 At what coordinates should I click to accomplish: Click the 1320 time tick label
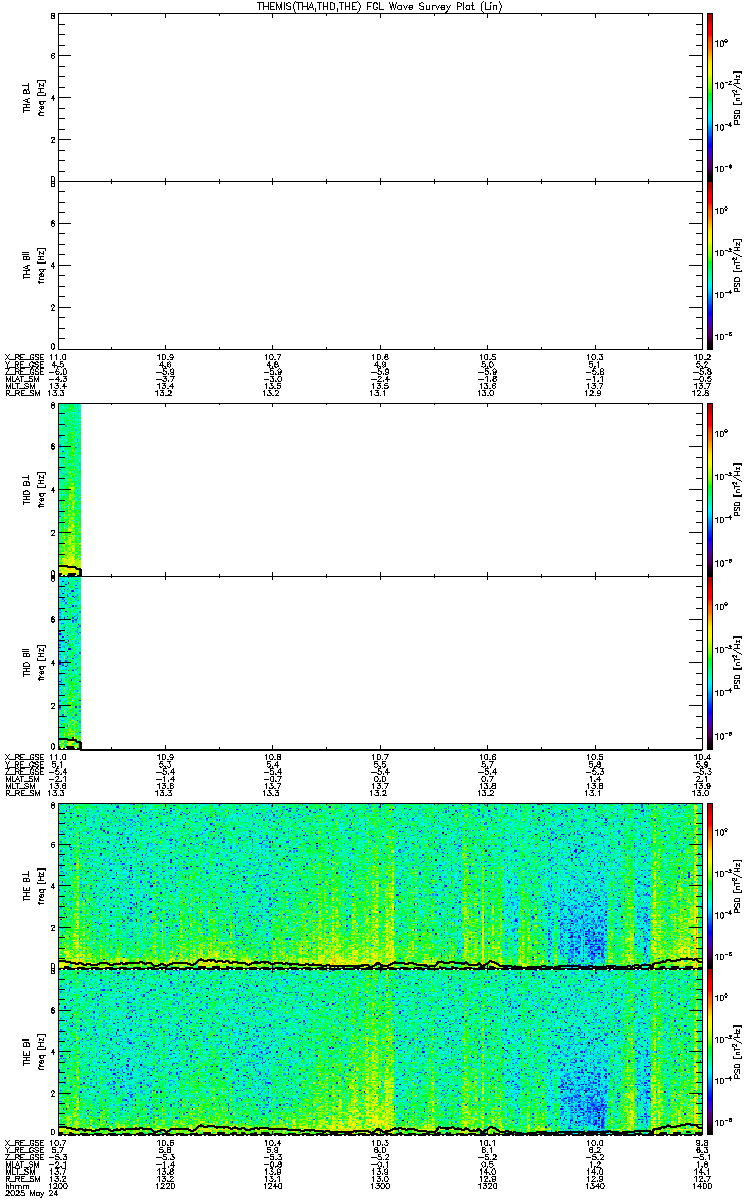click(486, 1184)
